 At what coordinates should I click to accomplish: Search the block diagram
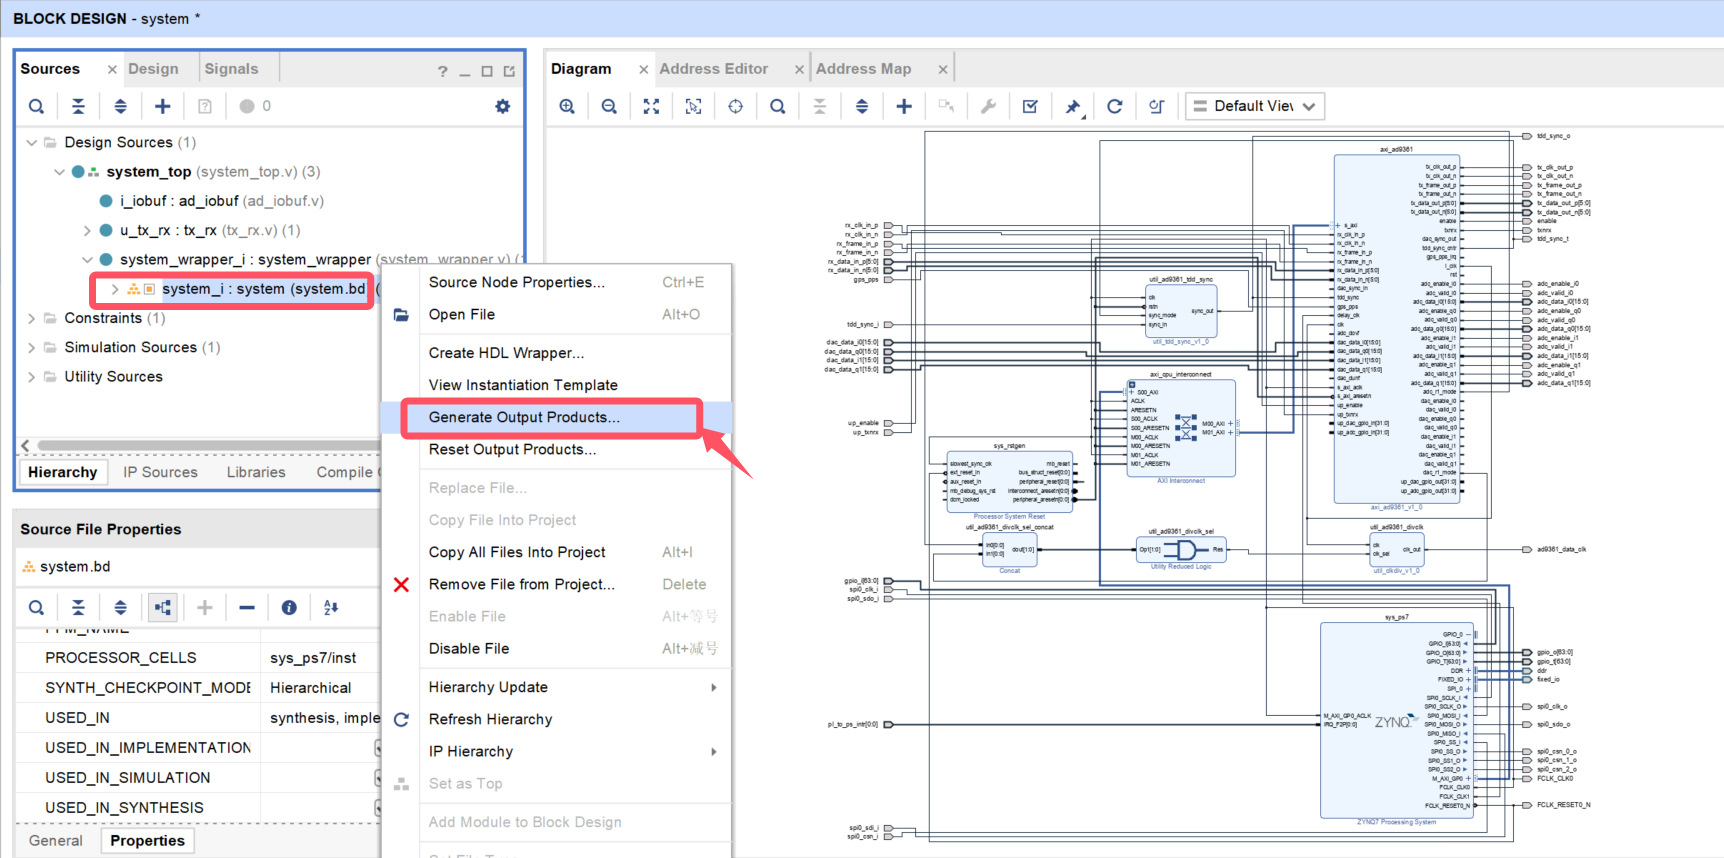pos(777,106)
